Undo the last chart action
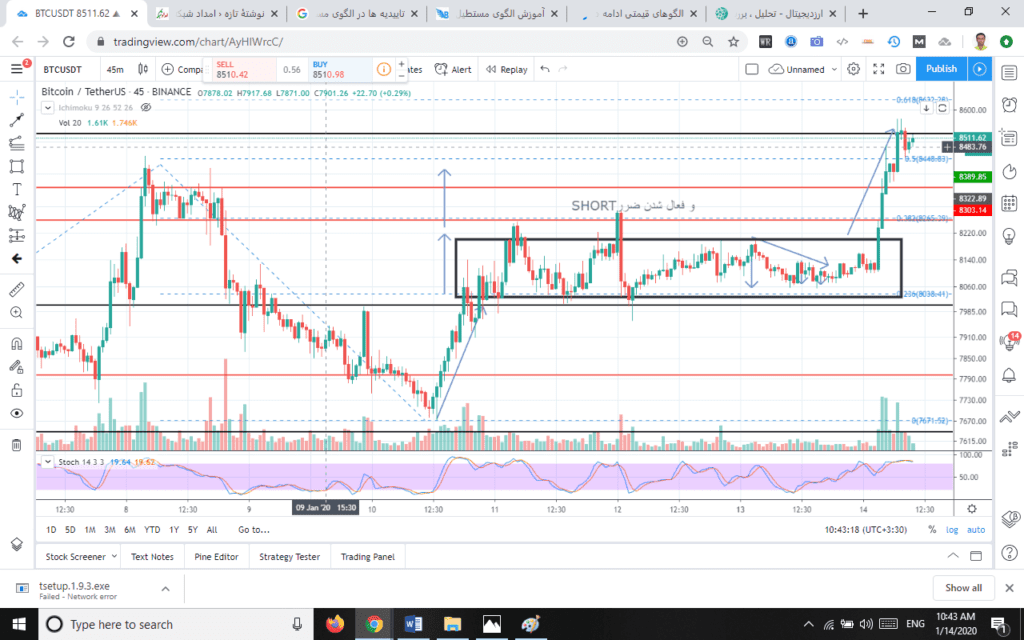Screen dimensions: 1024x640 point(545,70)
